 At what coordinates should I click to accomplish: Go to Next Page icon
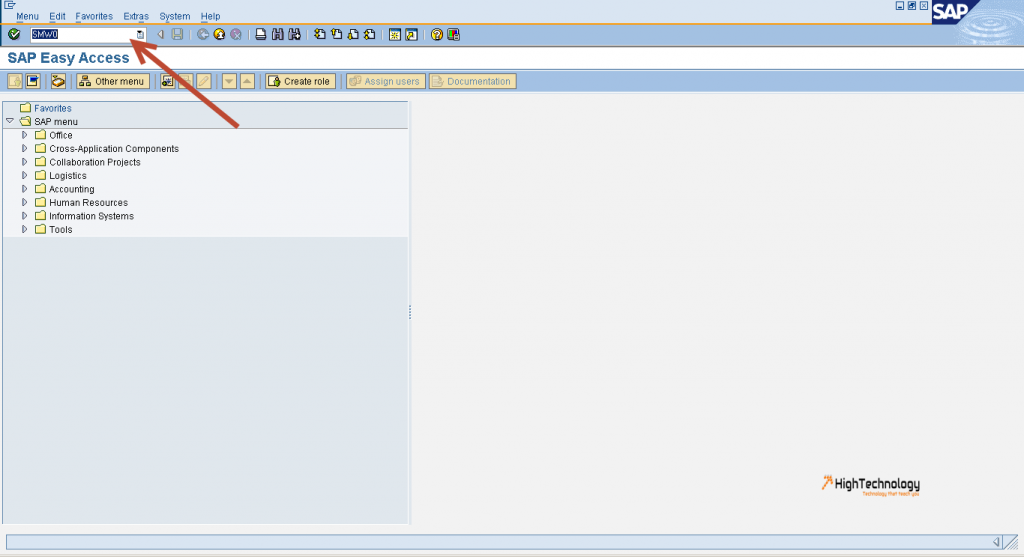(x=353, y=34)
